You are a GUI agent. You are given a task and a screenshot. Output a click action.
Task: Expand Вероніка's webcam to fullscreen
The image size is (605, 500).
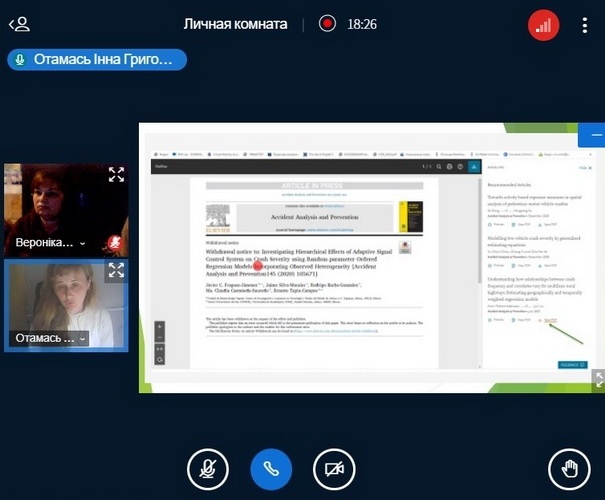[116, 175]
